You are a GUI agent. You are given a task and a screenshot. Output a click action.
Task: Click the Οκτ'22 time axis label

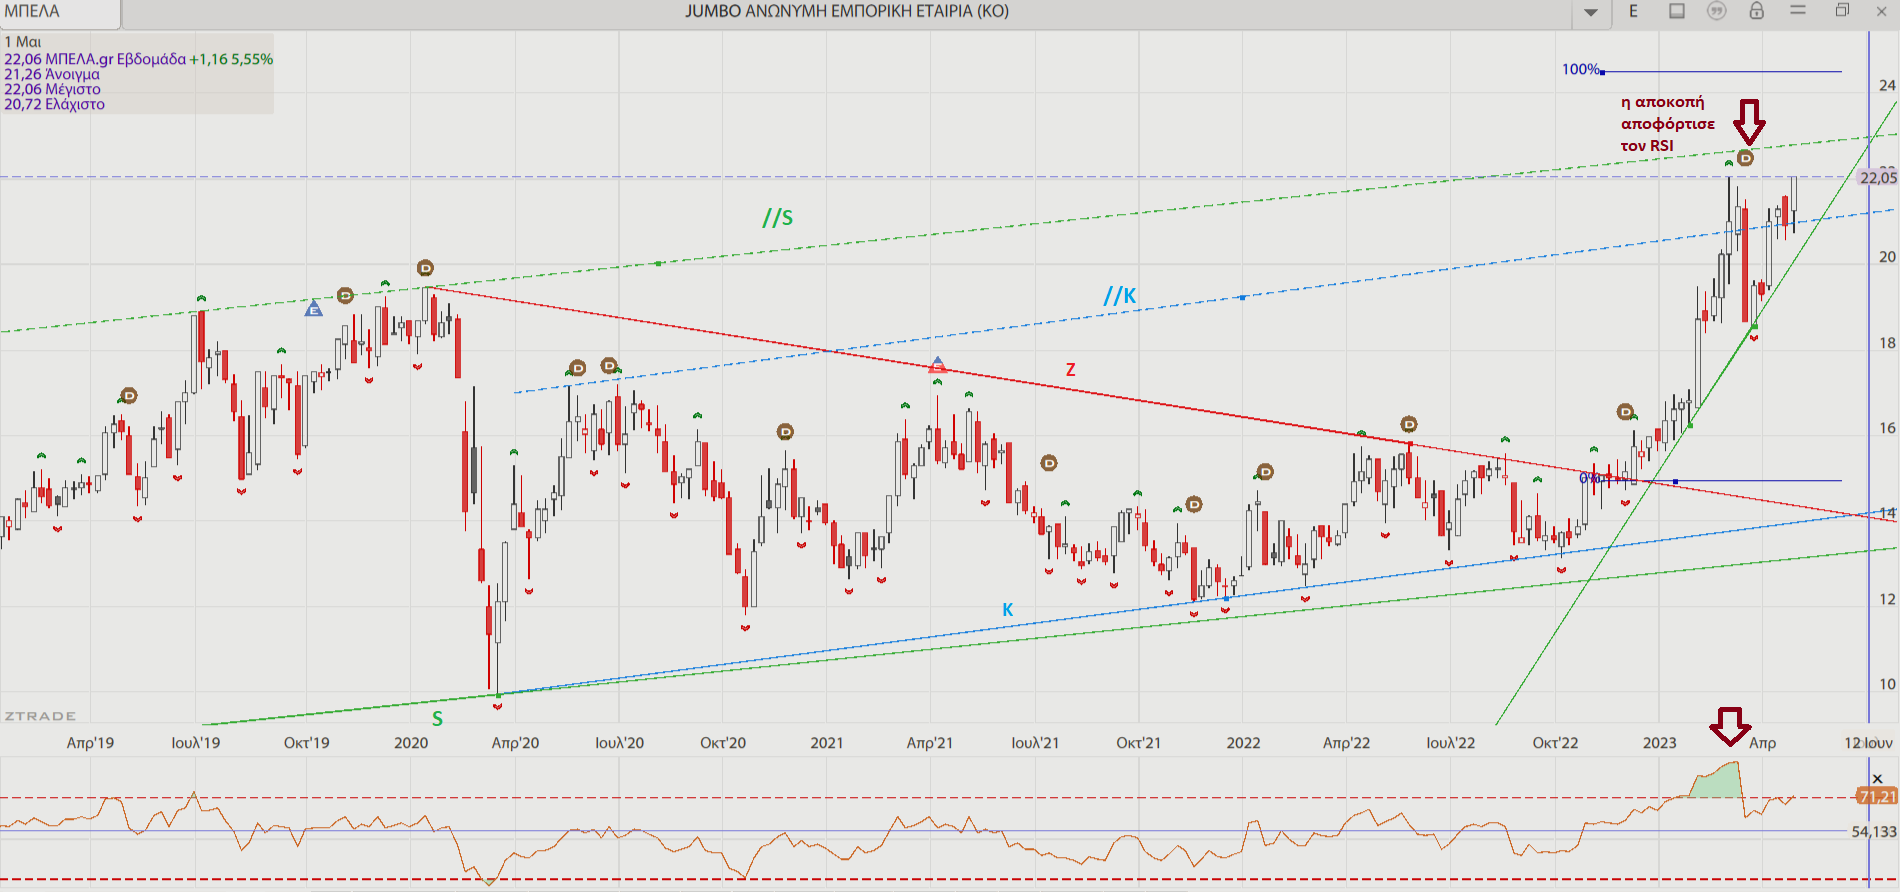pyautogui.click(x=1555, y=743)
